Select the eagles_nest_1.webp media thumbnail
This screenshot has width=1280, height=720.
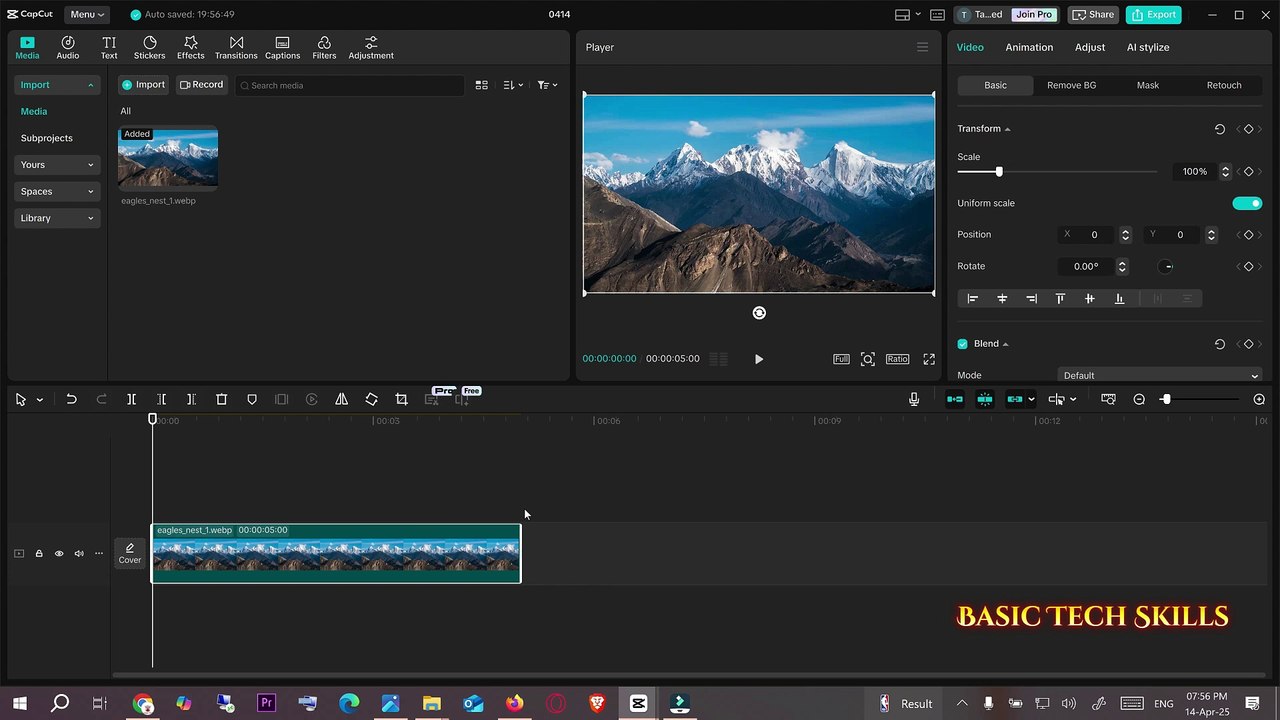168,158
